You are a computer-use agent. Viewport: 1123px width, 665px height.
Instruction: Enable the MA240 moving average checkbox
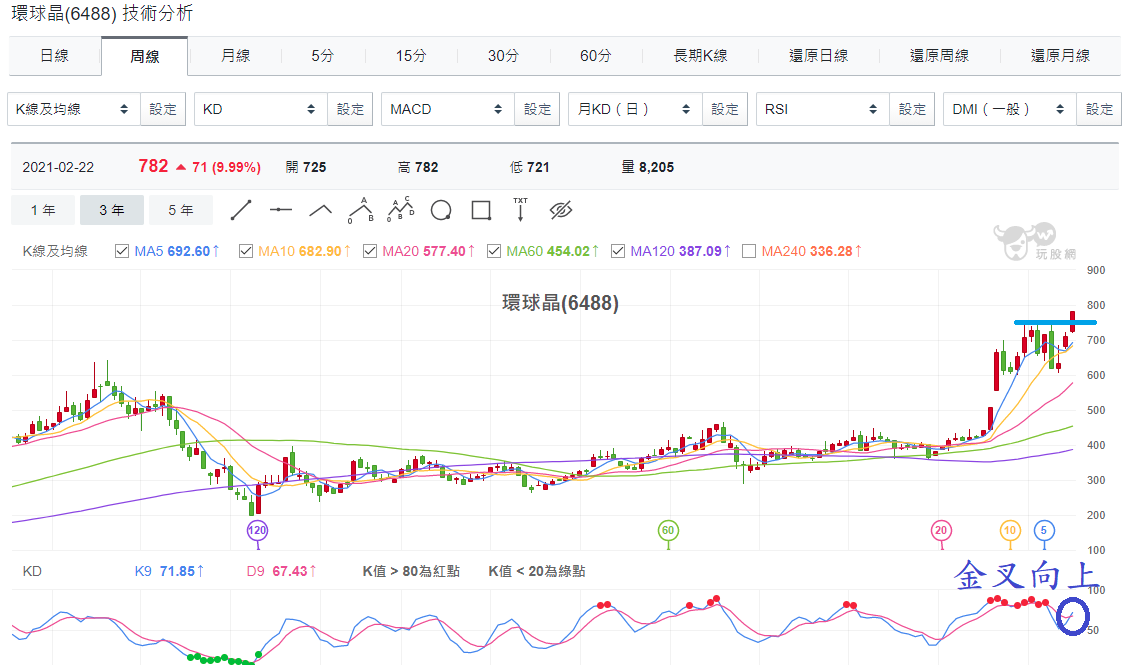click(749, 251)
